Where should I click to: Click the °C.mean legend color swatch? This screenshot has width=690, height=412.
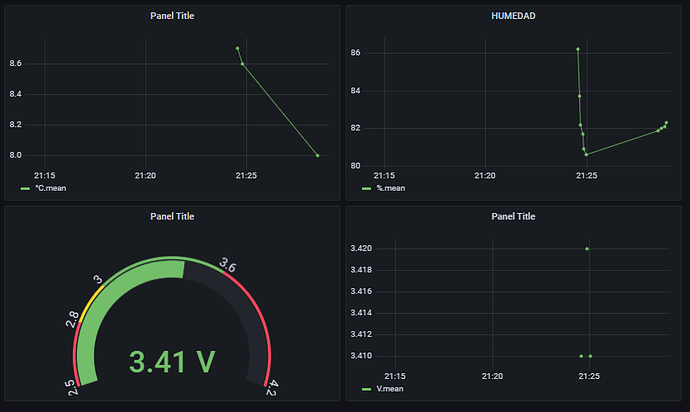[x=25, y=189]
